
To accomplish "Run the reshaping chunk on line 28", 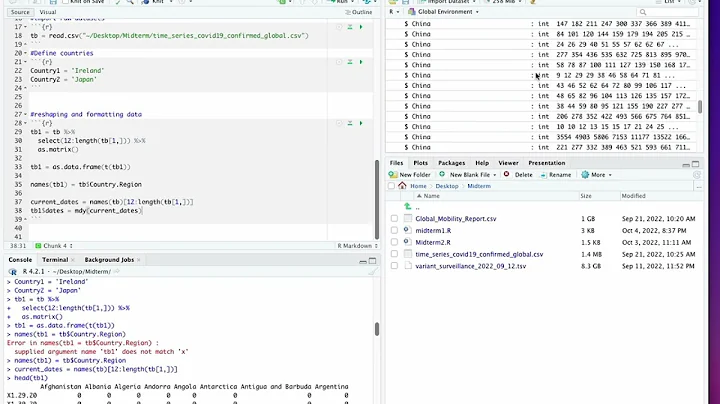I will tap(361, 123).
